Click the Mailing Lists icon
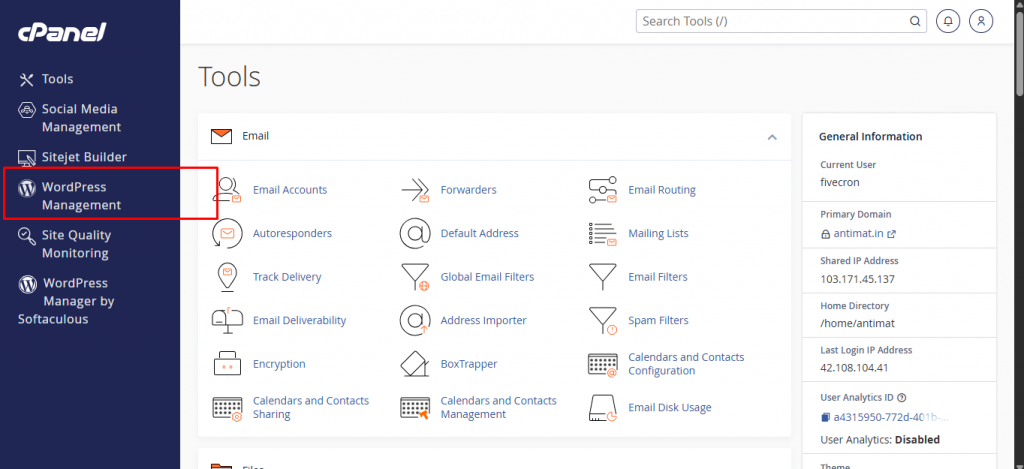1024x469 pixels. [x=603, y=234]
